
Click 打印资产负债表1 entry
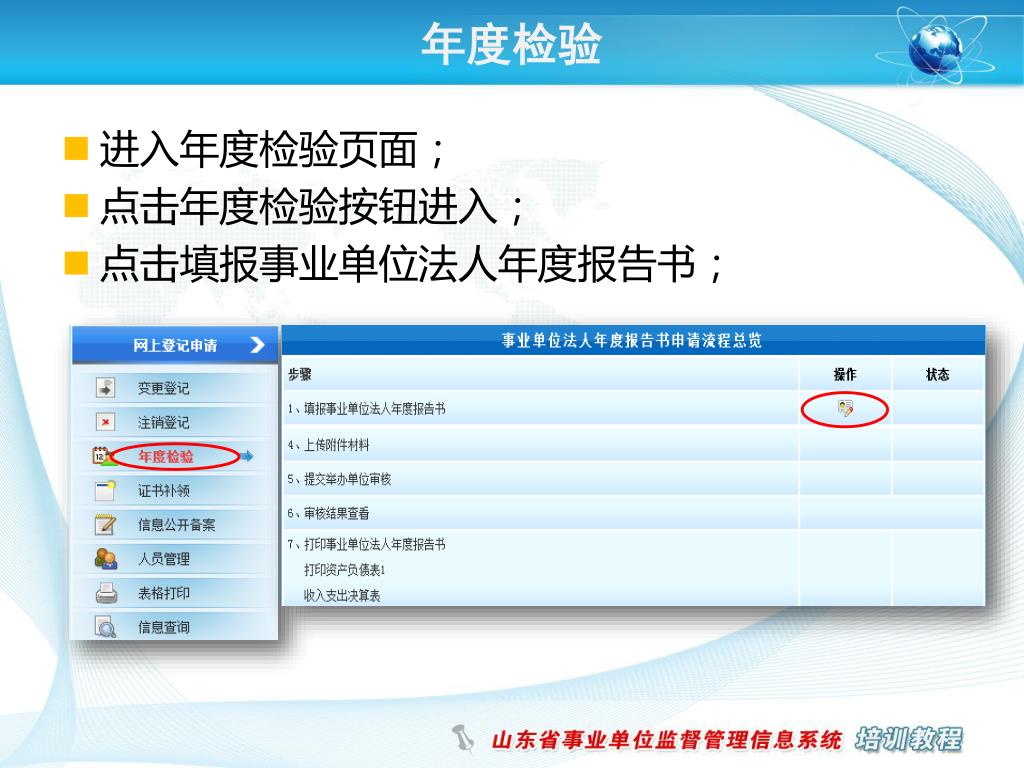tap(345, 569)
